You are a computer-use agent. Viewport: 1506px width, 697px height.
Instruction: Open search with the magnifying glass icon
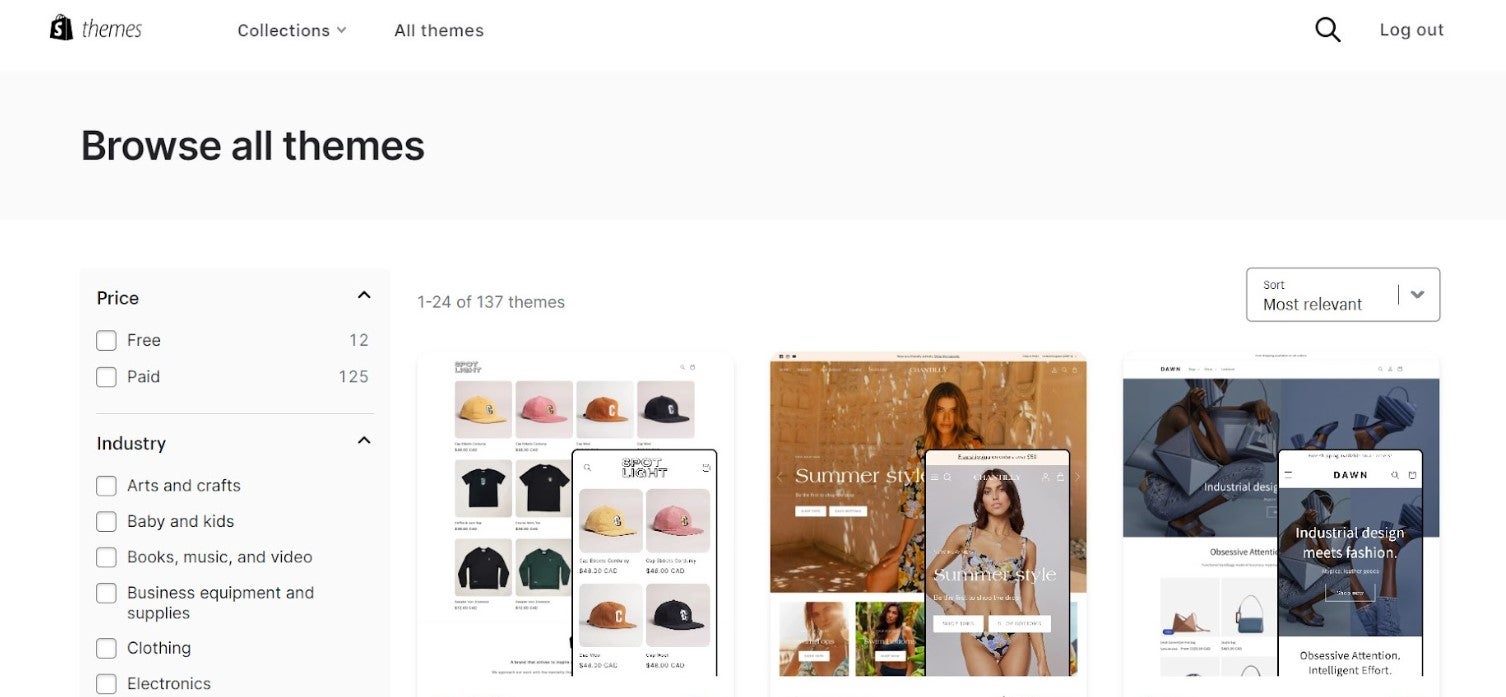[x=1327, y=30]
